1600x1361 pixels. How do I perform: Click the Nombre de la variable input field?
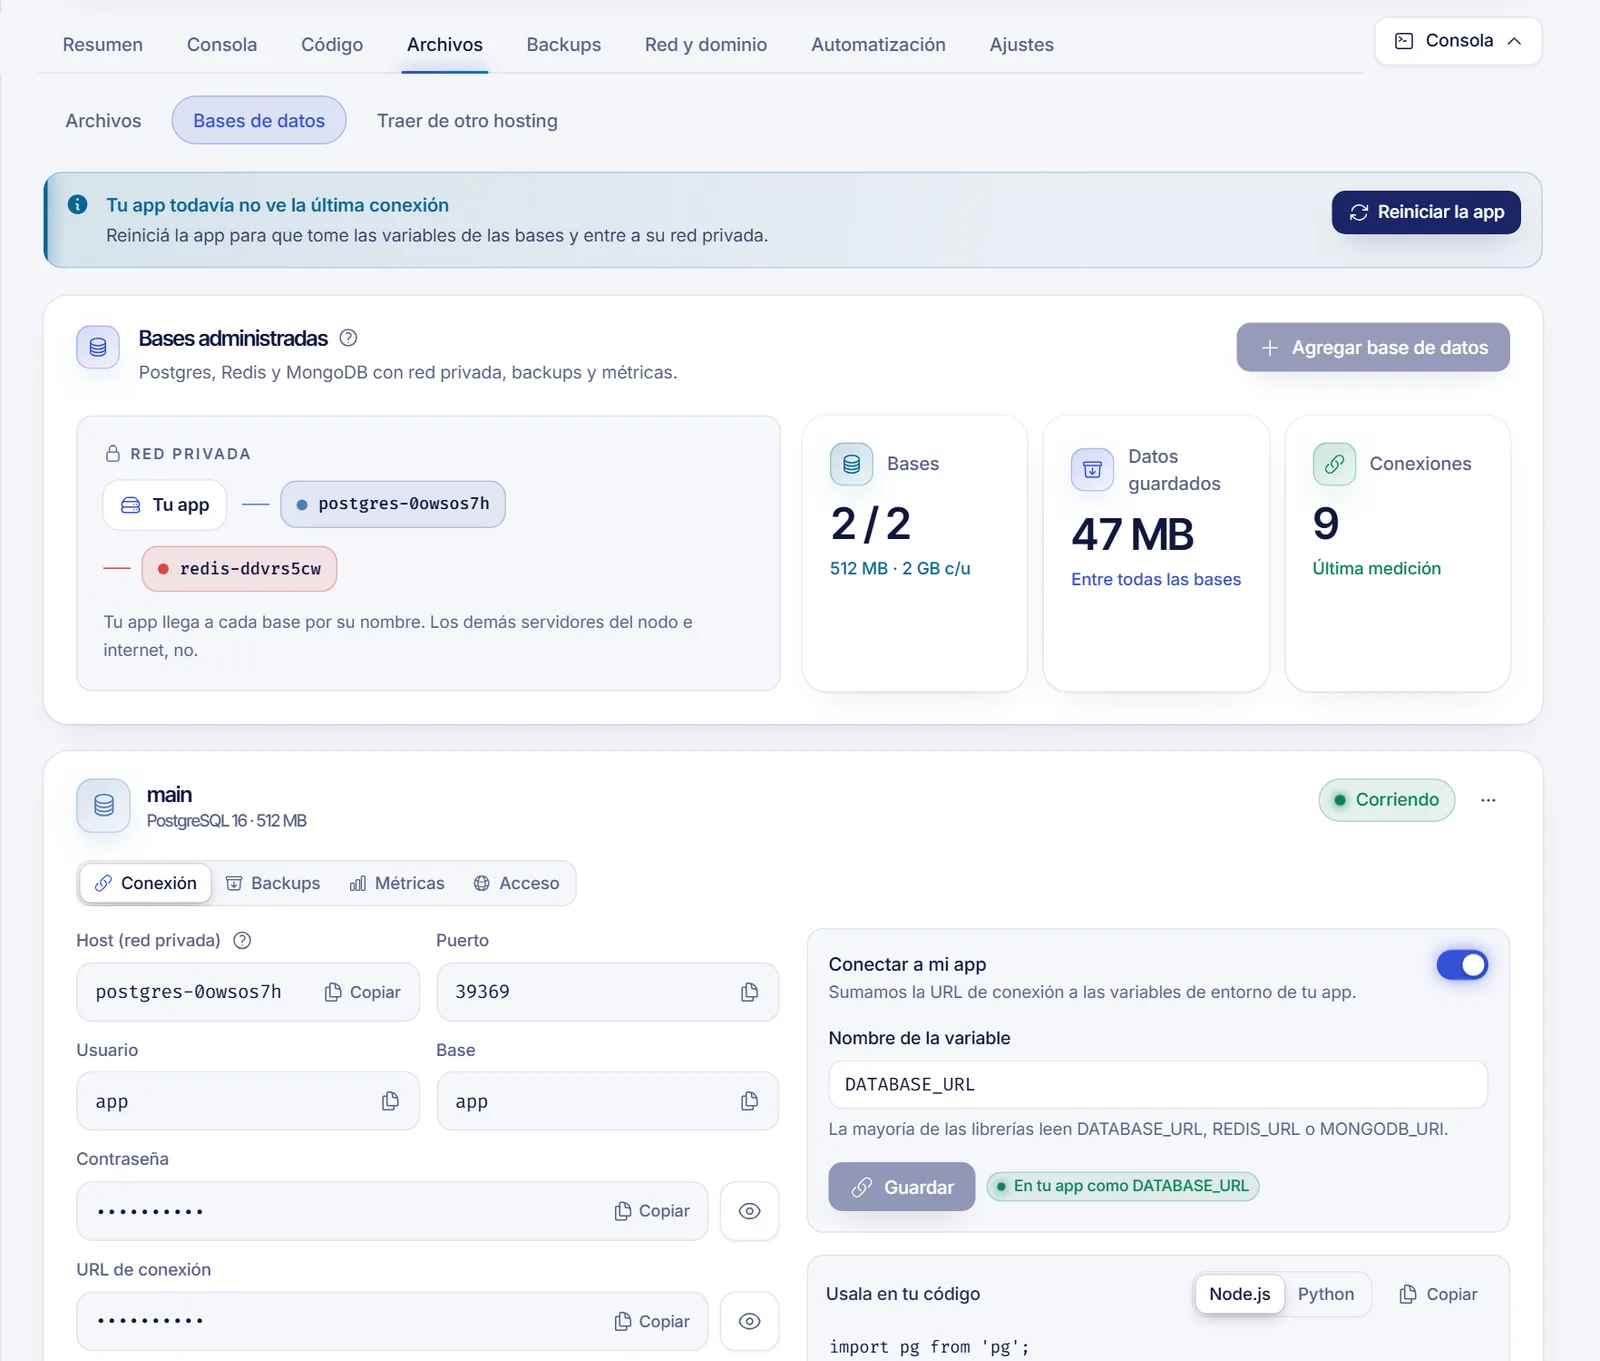click(1158, 1085)
